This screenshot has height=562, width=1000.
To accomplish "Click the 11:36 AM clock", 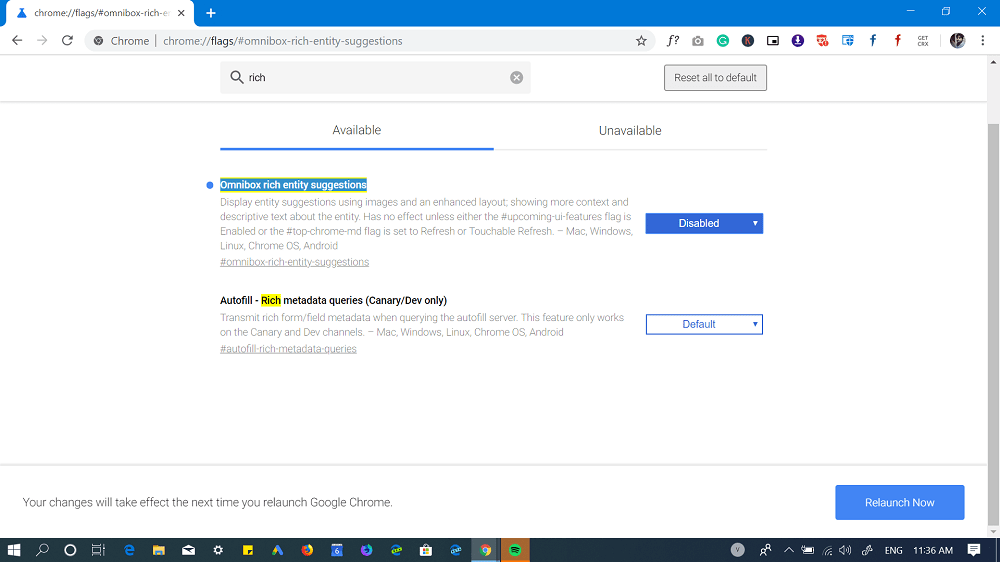I will pyautogui.click(x=932, y=551).
